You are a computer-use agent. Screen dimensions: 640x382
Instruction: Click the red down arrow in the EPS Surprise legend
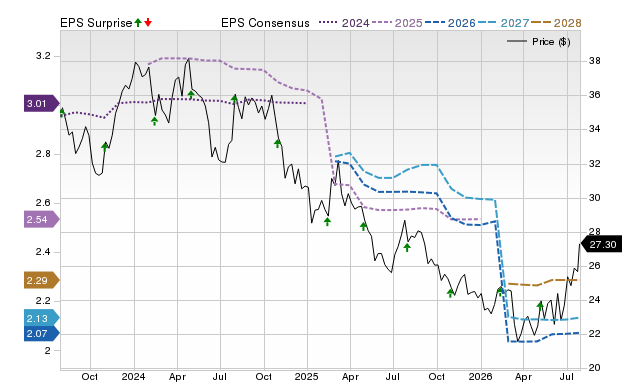[x=148, y=23]
